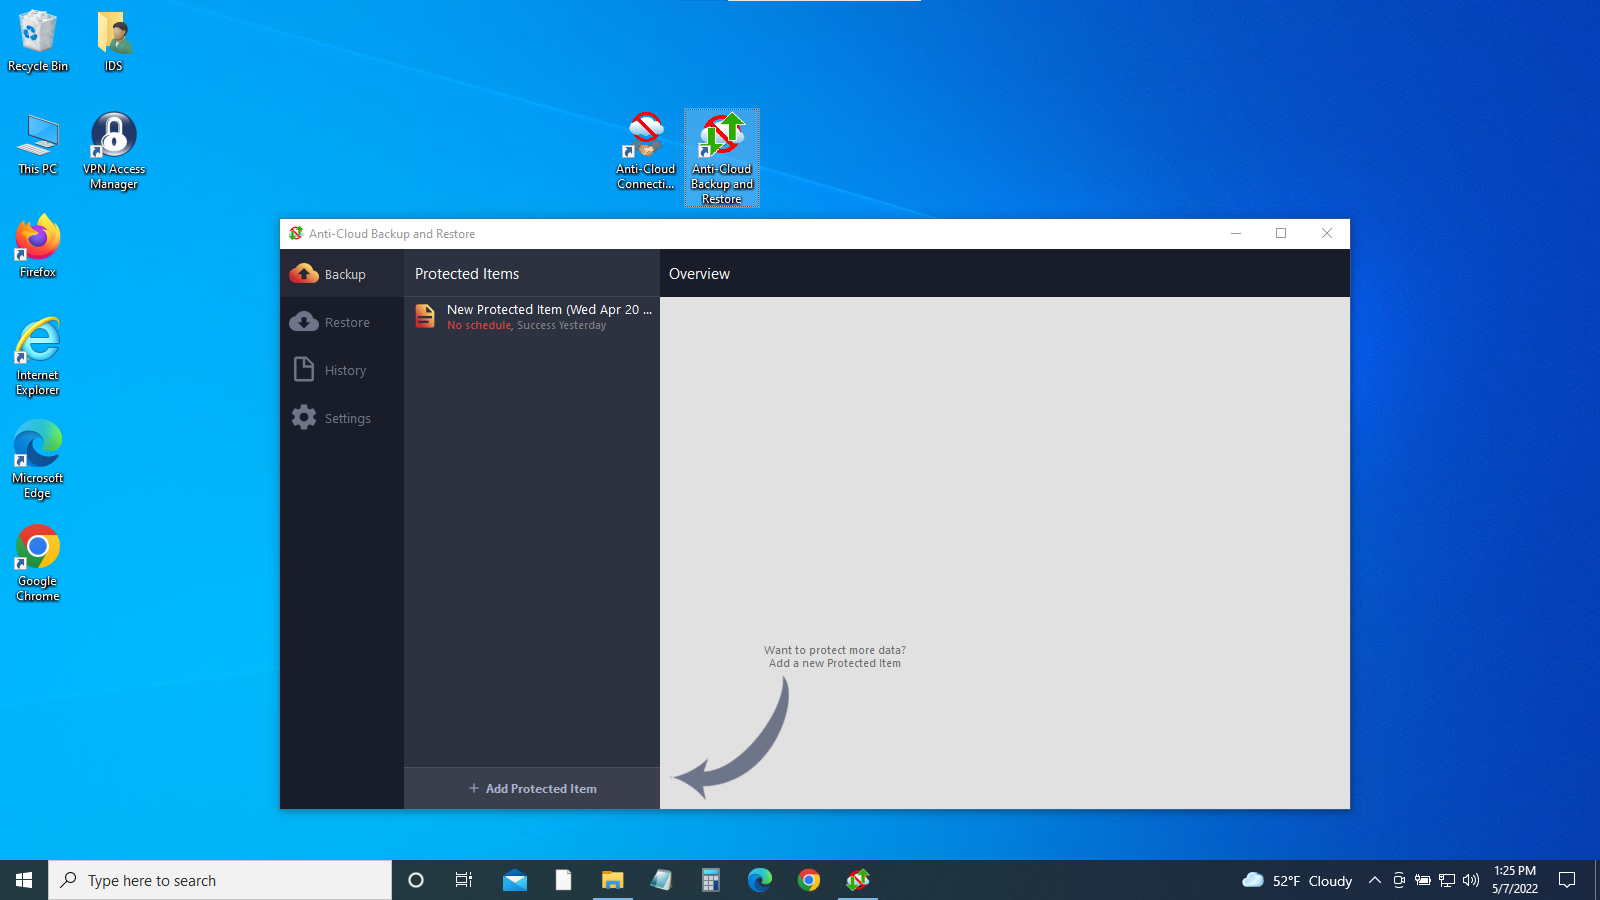Select the VPN Access Manager desktop icon
1600x900 pixels.
point(114,151)
